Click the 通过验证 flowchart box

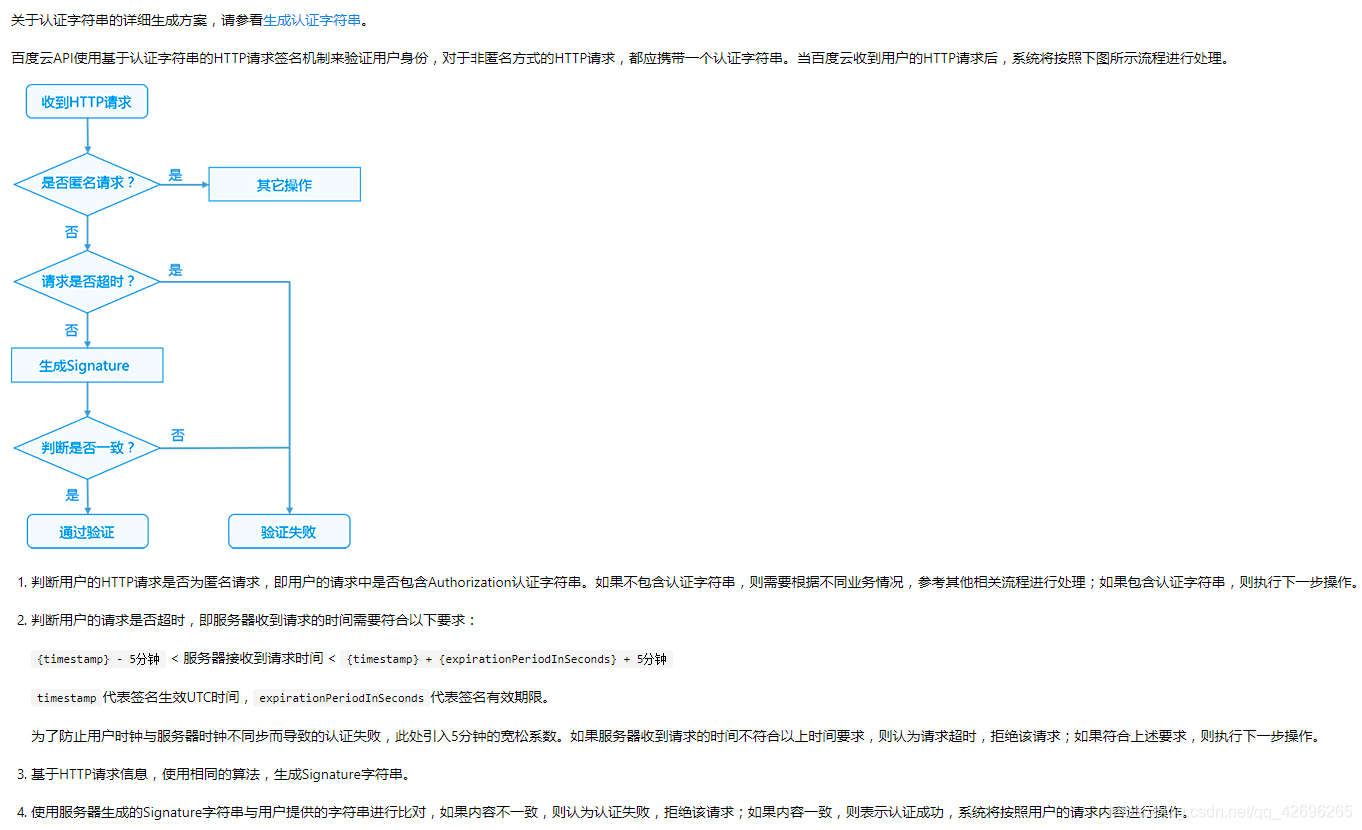(x=87, y=532)
